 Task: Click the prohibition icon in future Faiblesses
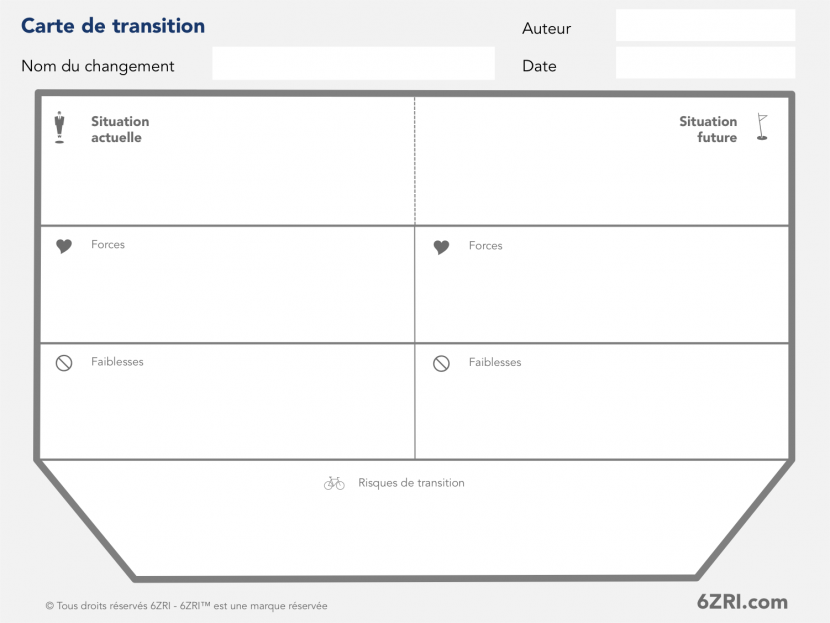coord(441,364)
